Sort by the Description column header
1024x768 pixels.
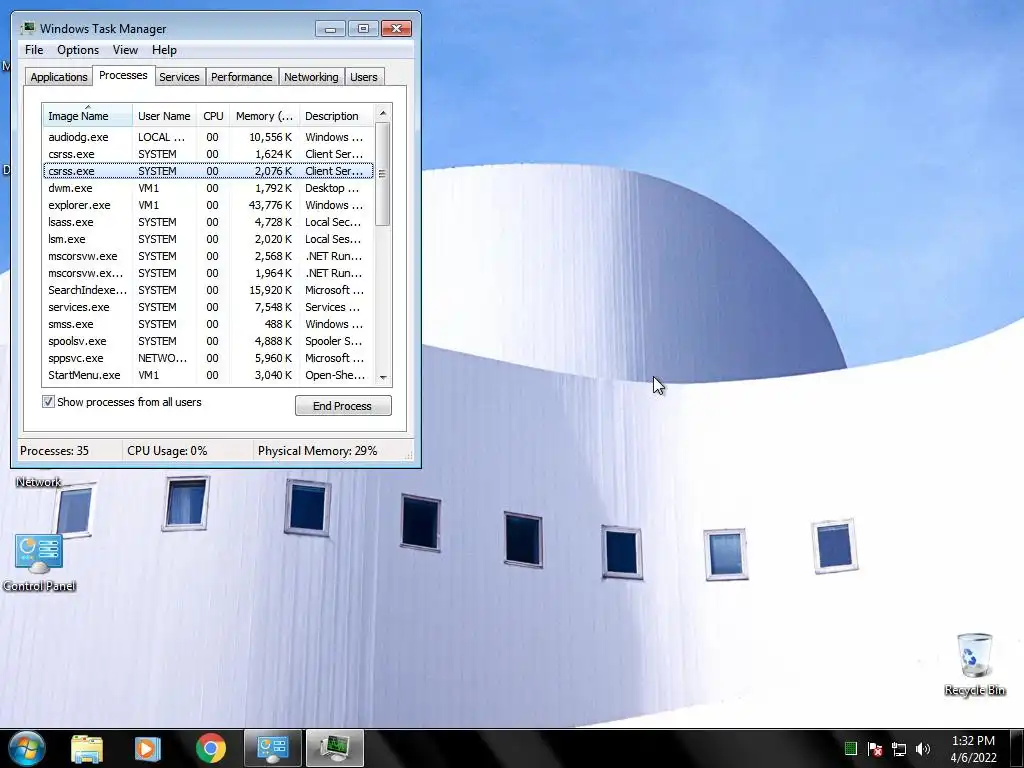336,116
